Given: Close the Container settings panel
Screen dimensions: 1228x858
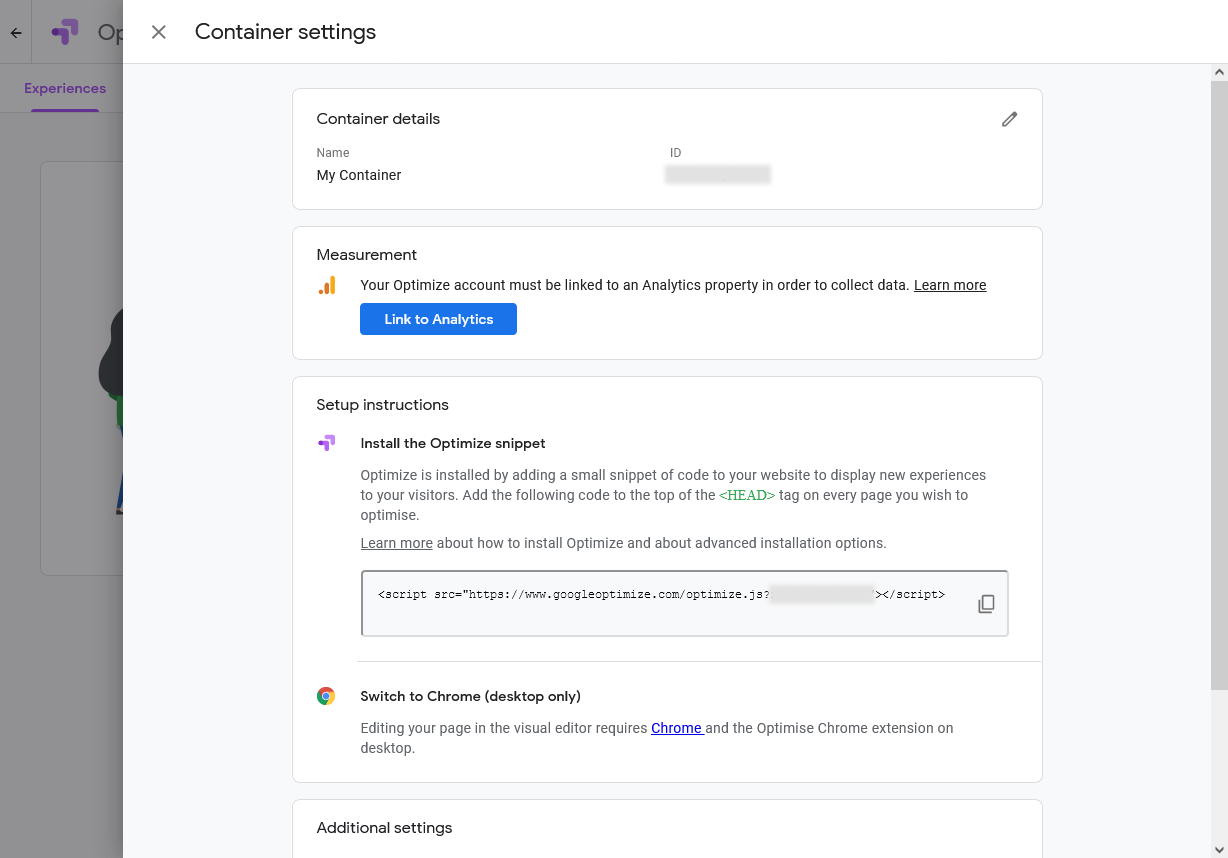Looking at the screenshot, I should click(x=158, y=32).
